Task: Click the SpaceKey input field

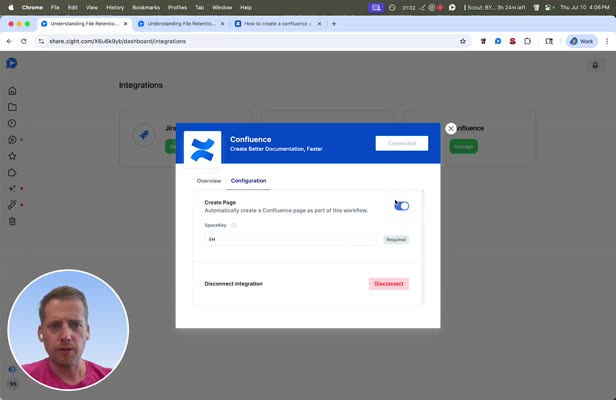Action: 291,239
